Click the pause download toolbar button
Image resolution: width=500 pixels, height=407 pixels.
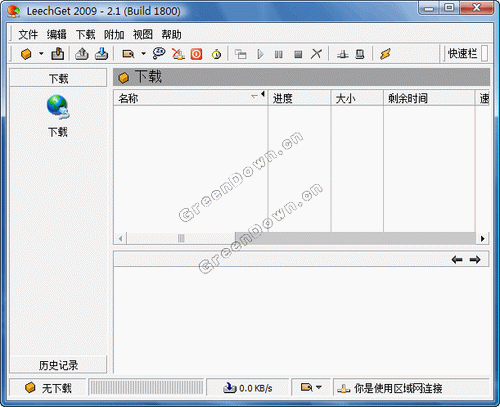point(279,54)
